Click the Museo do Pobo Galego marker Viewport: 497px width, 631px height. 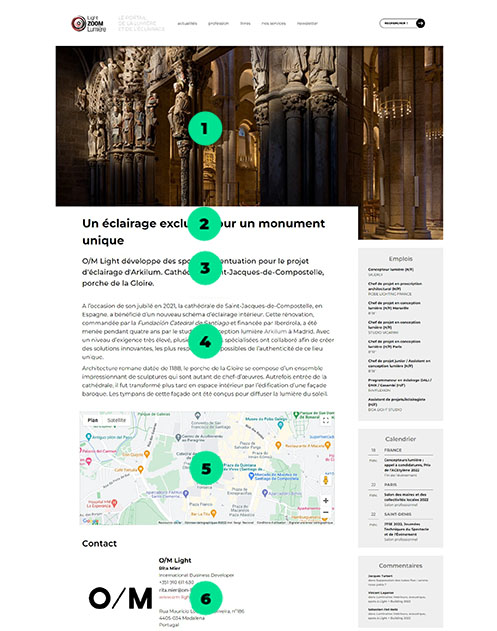(280, 425)
